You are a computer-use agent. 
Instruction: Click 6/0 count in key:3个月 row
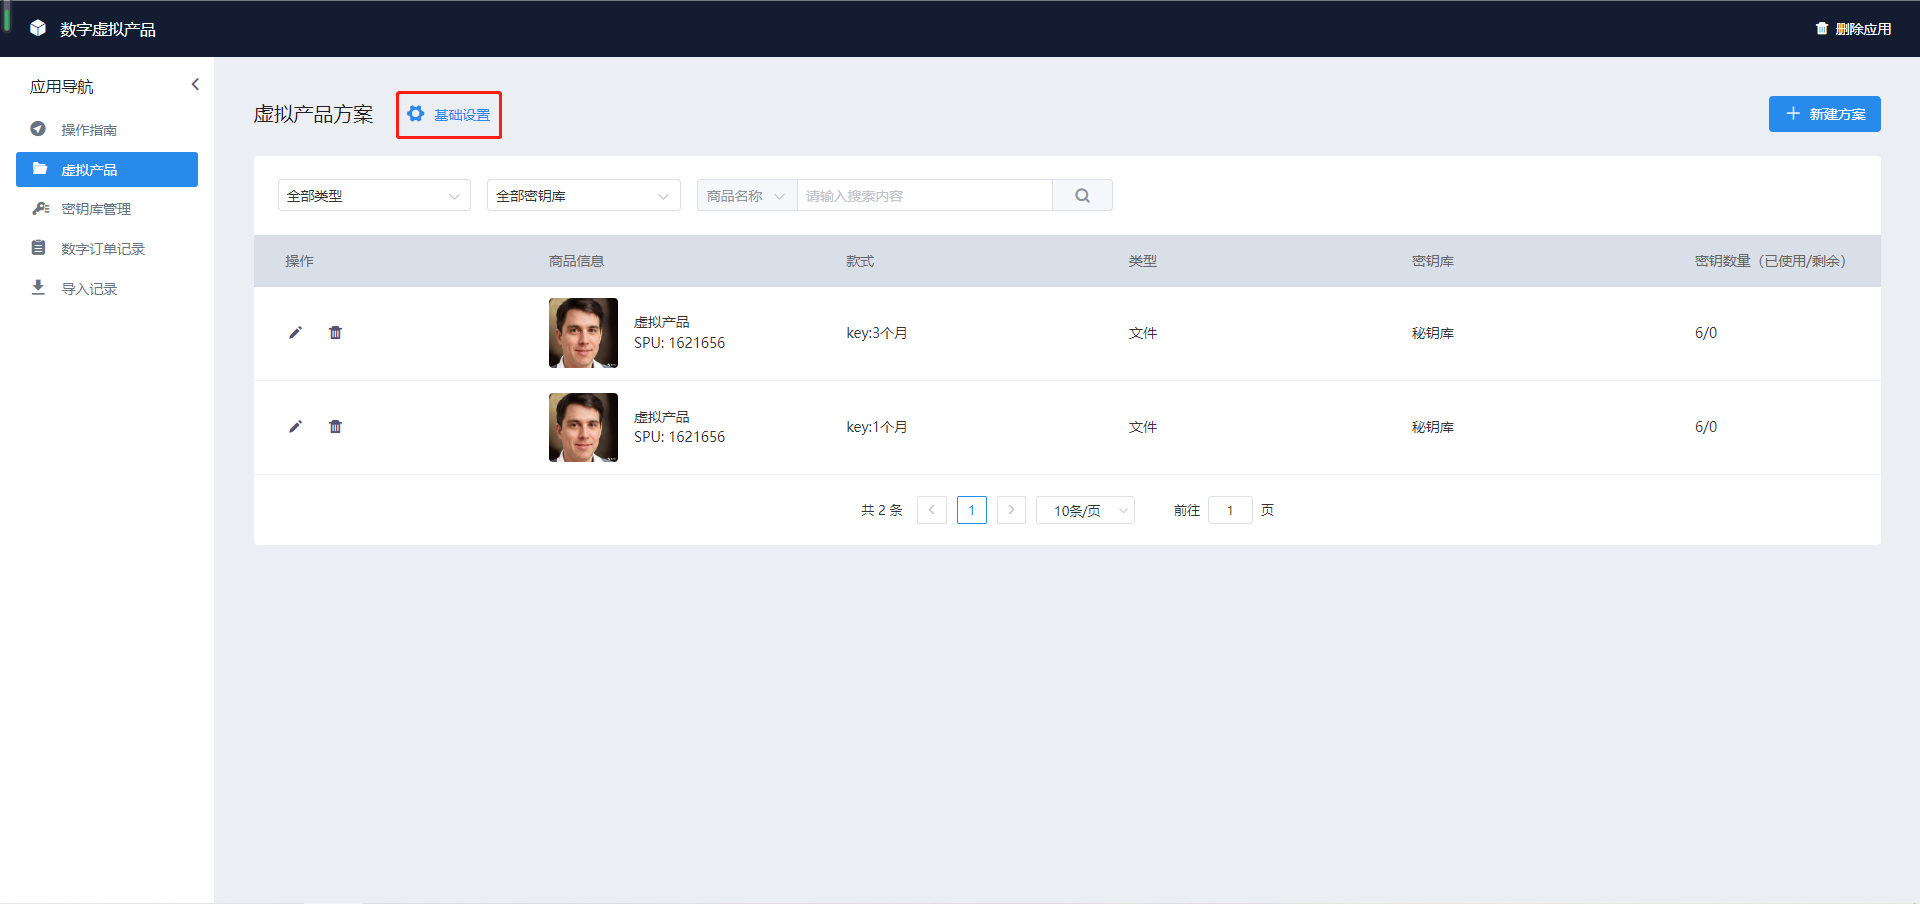click(x=1706, y=333)
